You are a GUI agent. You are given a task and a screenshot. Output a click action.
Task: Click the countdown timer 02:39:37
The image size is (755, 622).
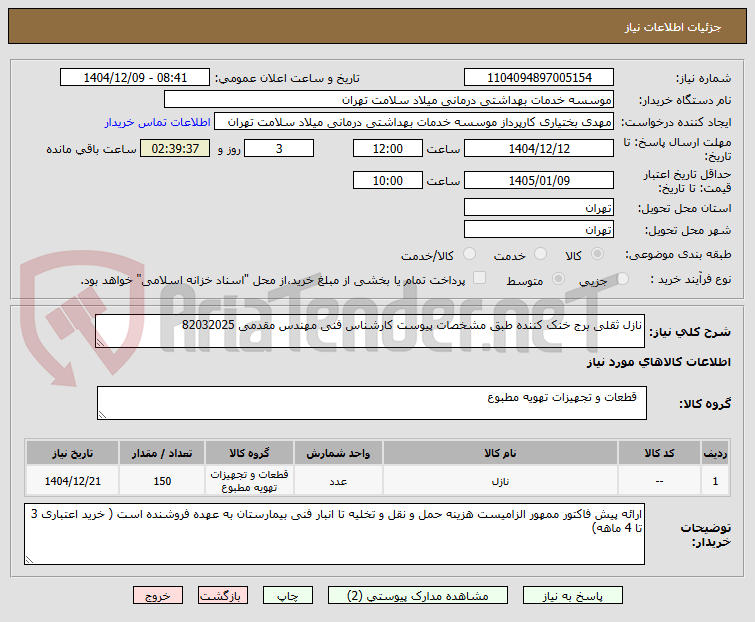tap(175, 148)
